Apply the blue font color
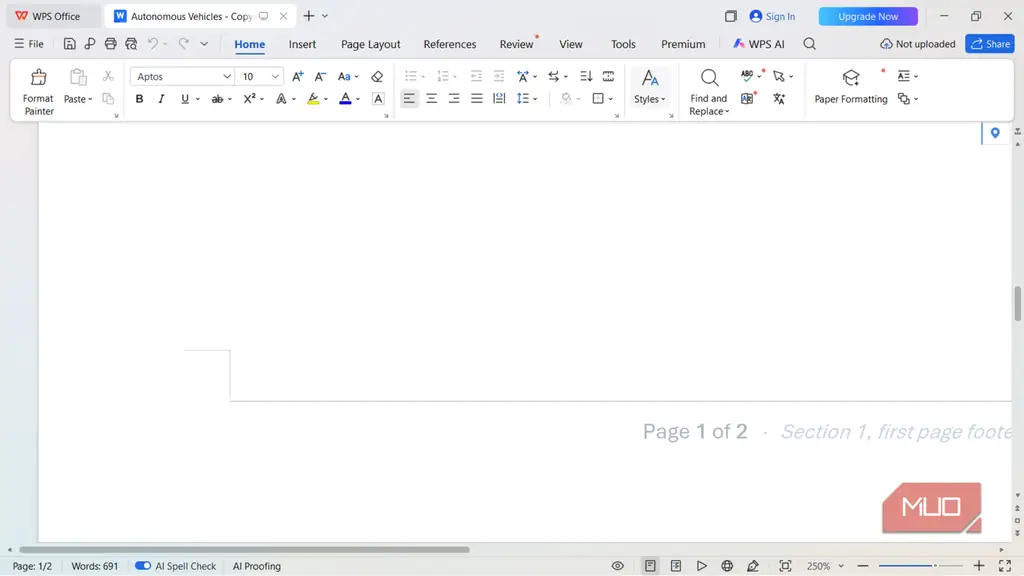The height and width of the screenshot is (576, 1024). (x=345, y=99)
